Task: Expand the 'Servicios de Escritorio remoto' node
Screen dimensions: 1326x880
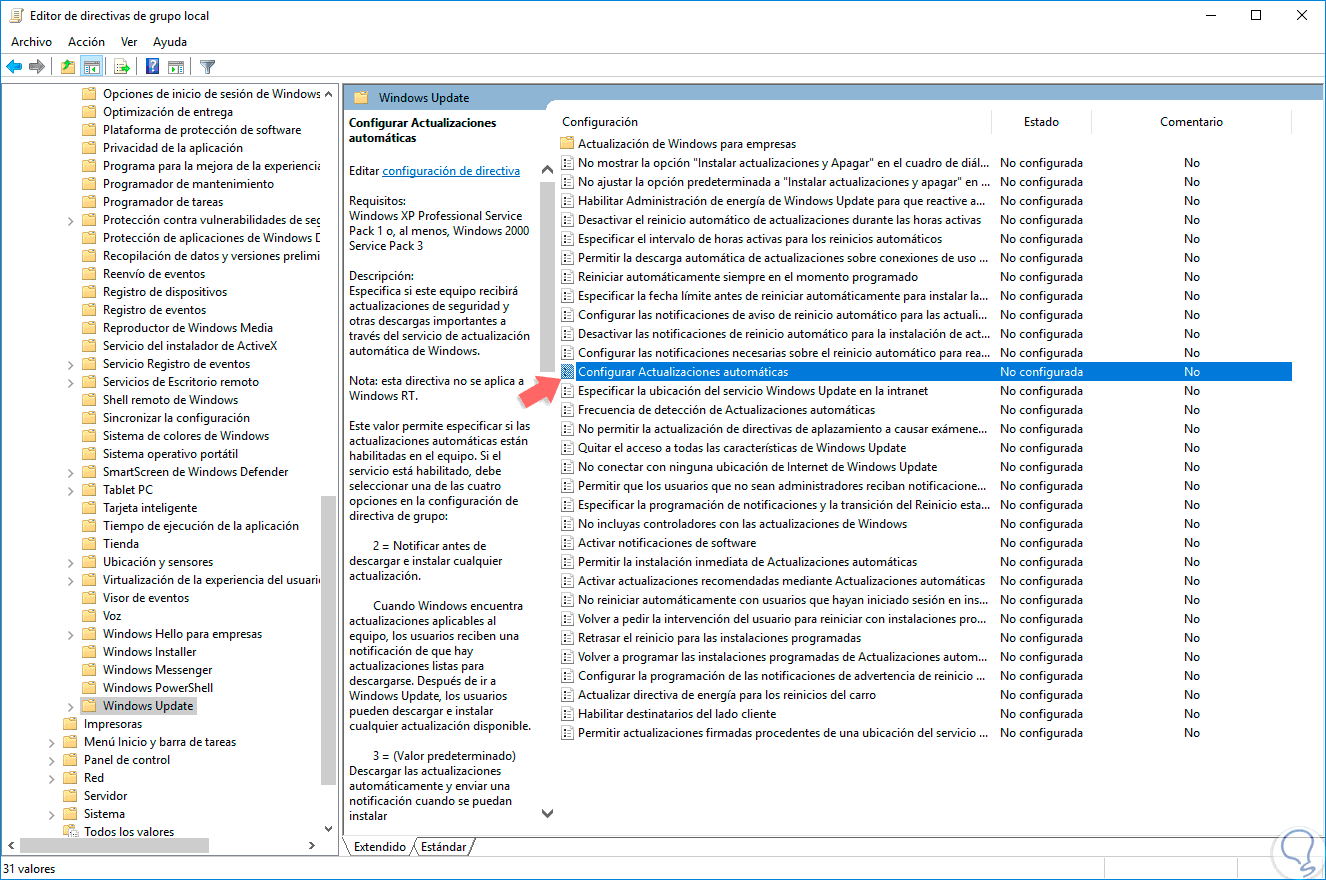Action: (x=71, y=382)
